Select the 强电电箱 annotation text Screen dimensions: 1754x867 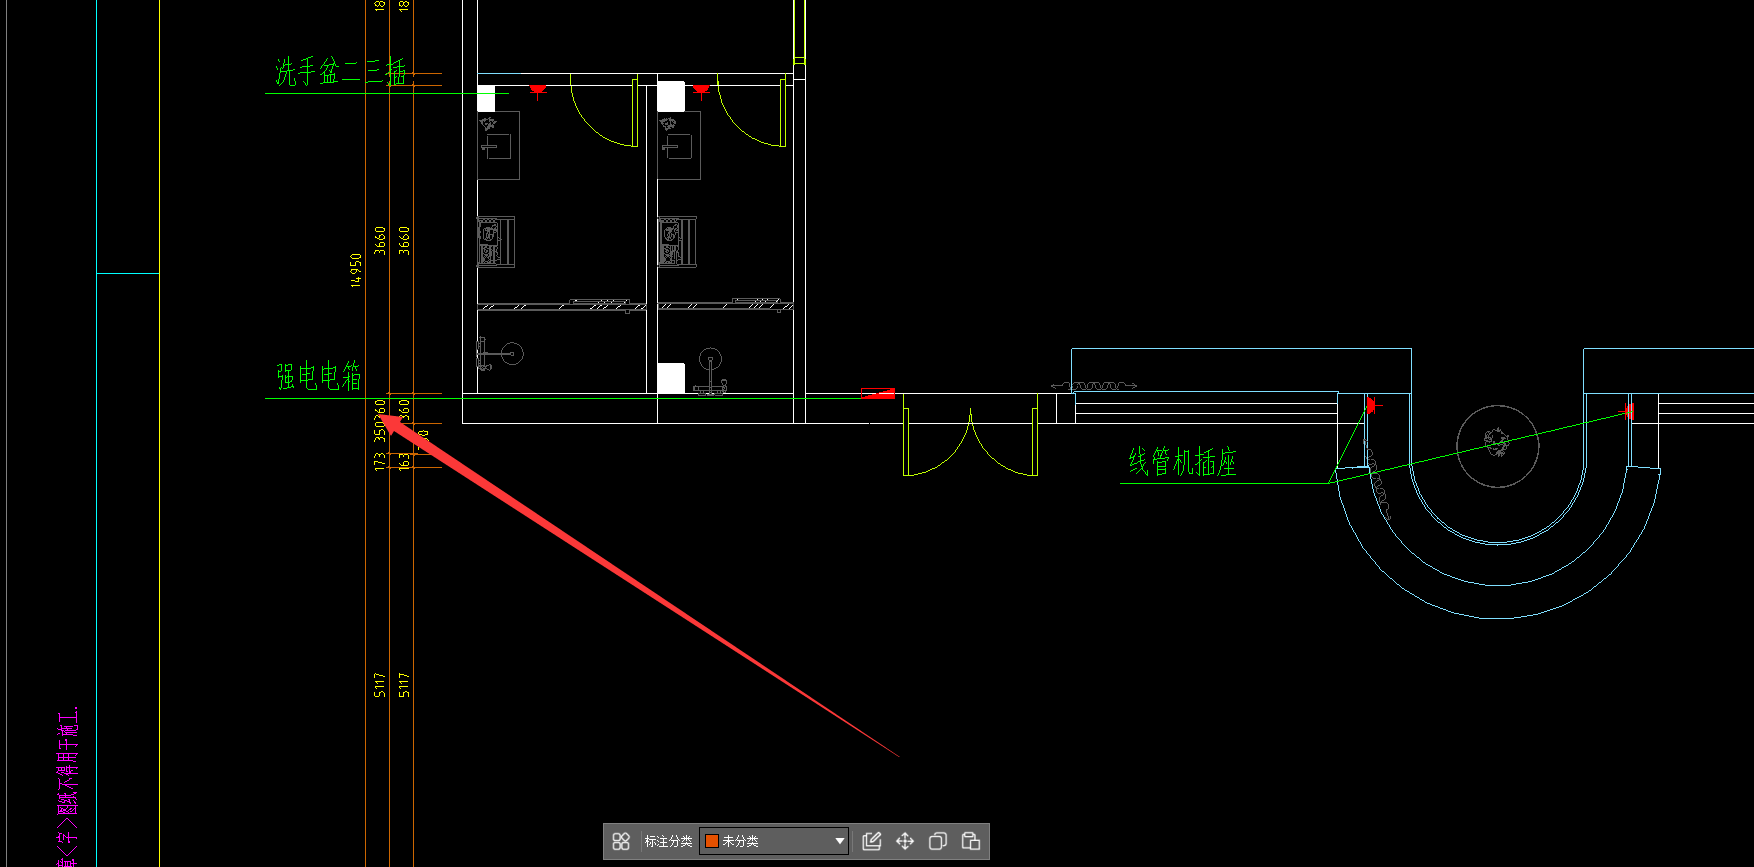click(x=319, y=376)
